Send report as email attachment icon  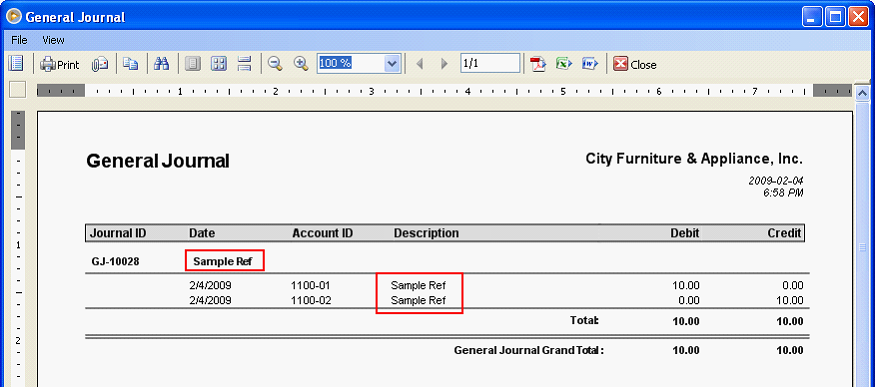[100, 64]
